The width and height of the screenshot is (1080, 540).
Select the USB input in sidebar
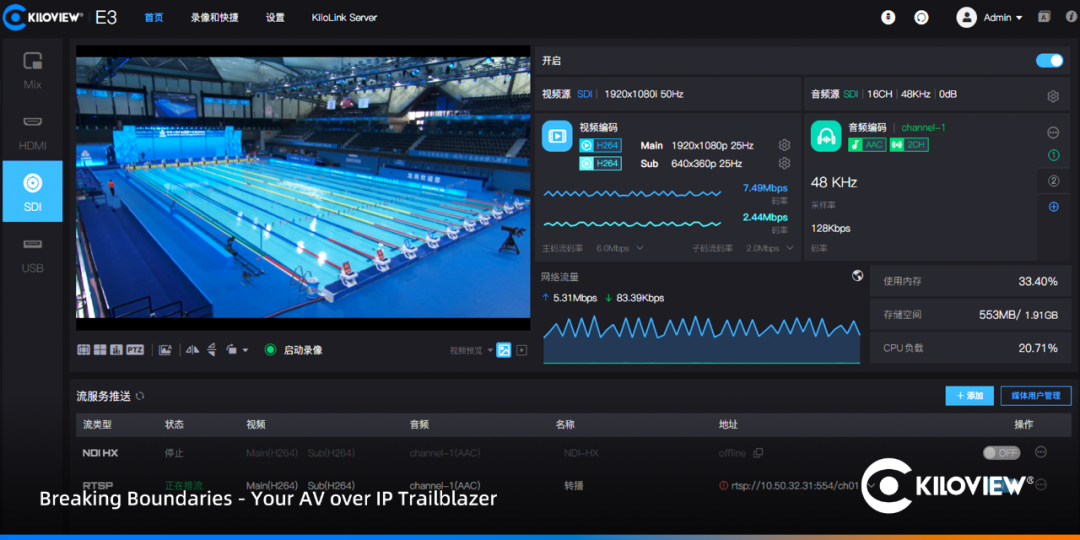[x=32, y=253]
